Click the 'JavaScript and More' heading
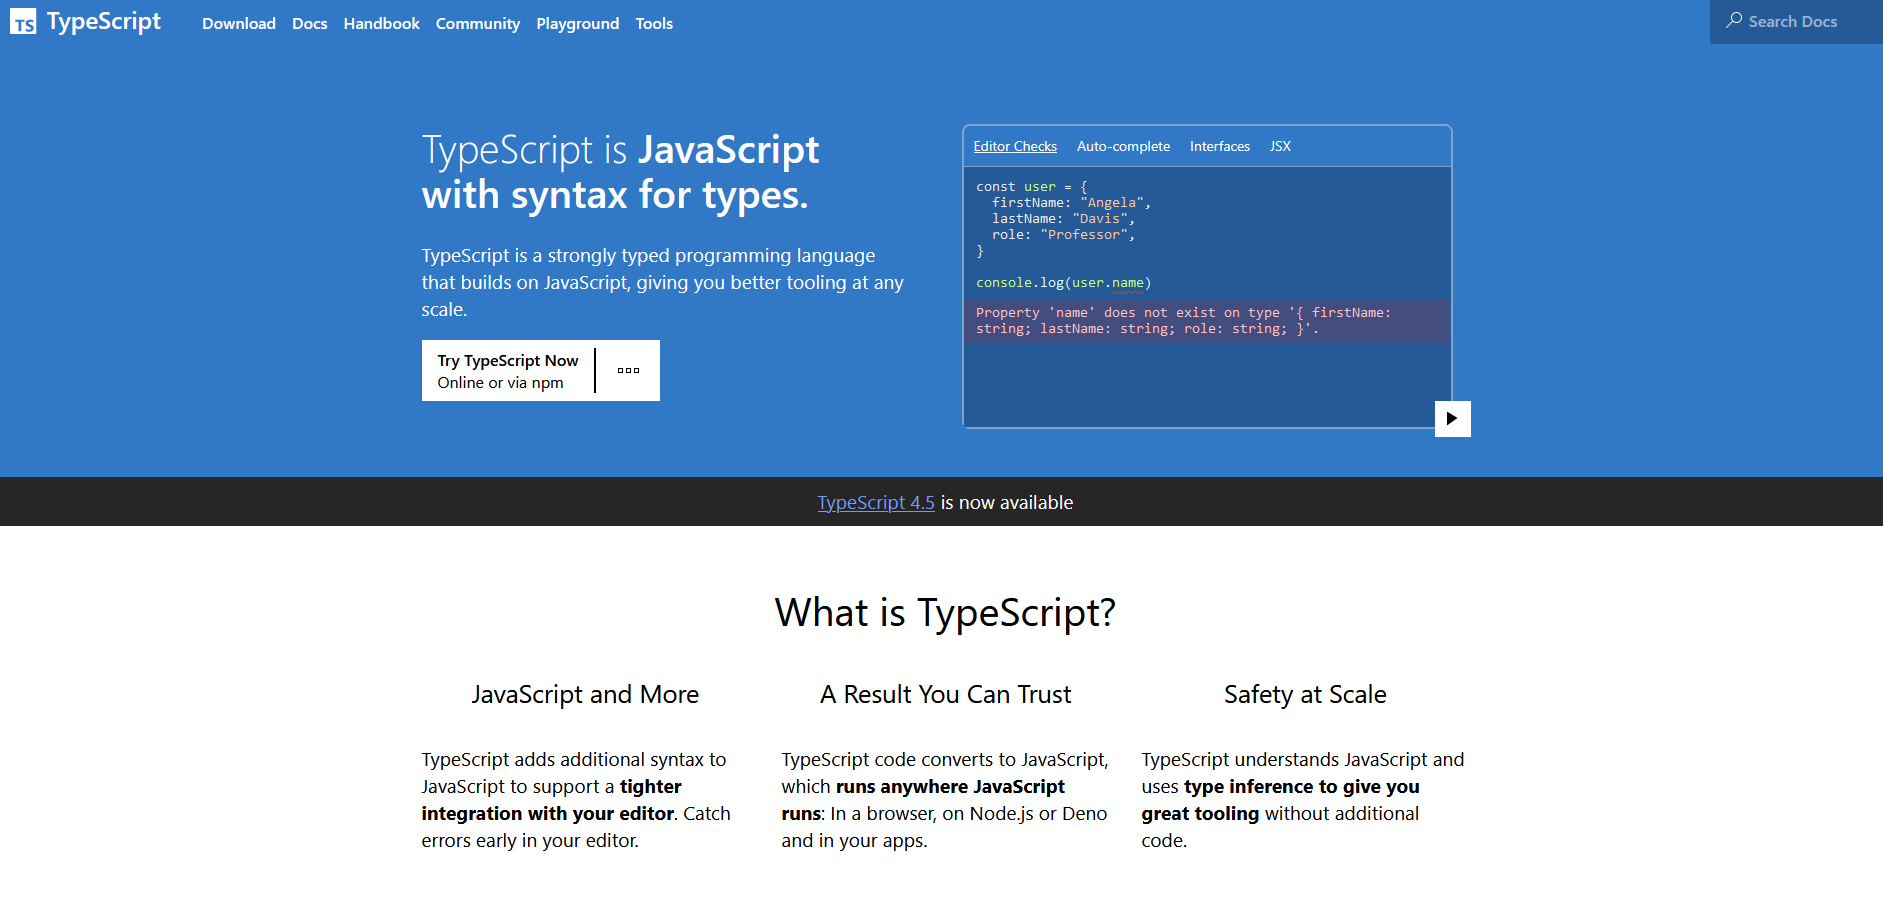This screenshot has height=908, width=1883. [585, 694]
